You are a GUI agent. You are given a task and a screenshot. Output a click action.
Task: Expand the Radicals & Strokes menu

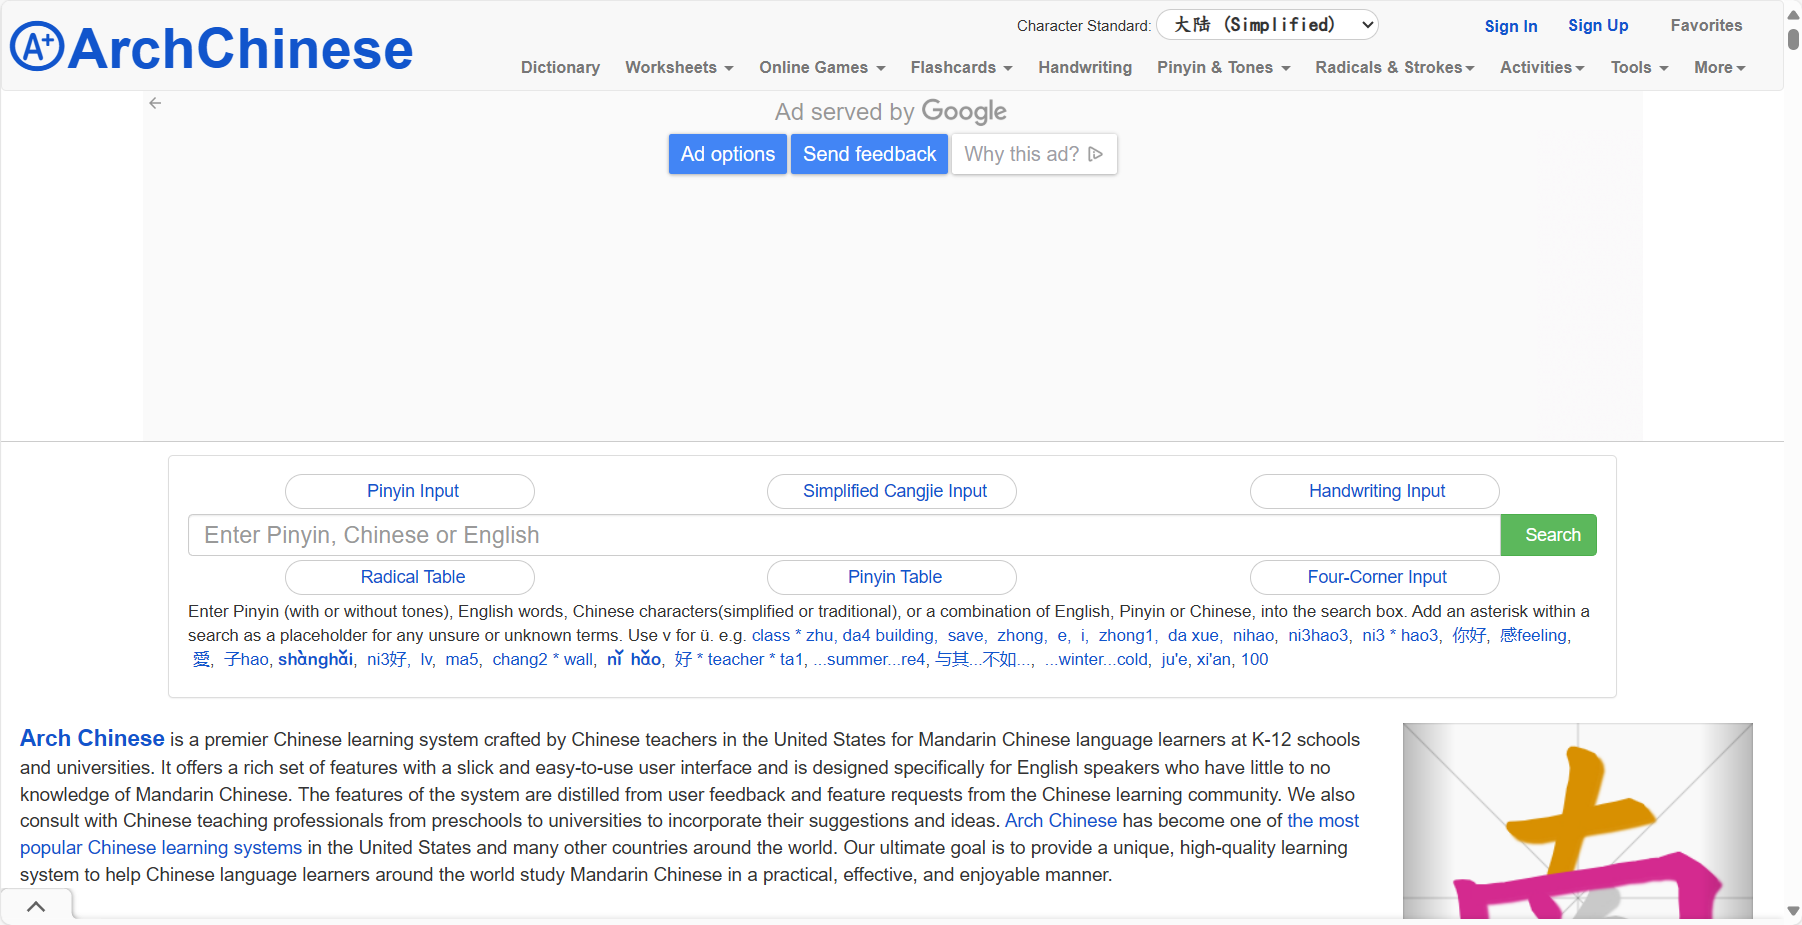[1394, 67]
